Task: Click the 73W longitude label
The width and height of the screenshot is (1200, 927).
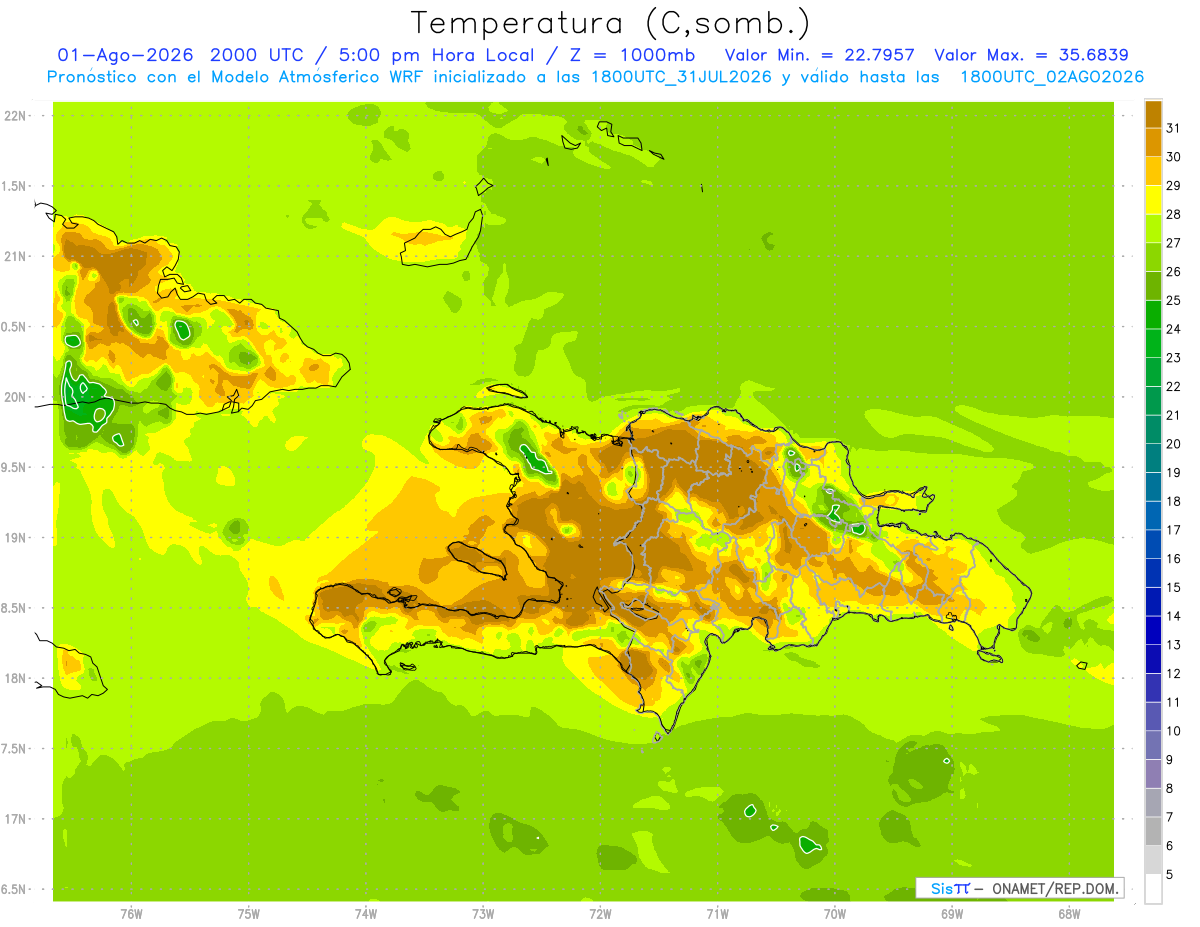Action: click(x=483, y=914)
